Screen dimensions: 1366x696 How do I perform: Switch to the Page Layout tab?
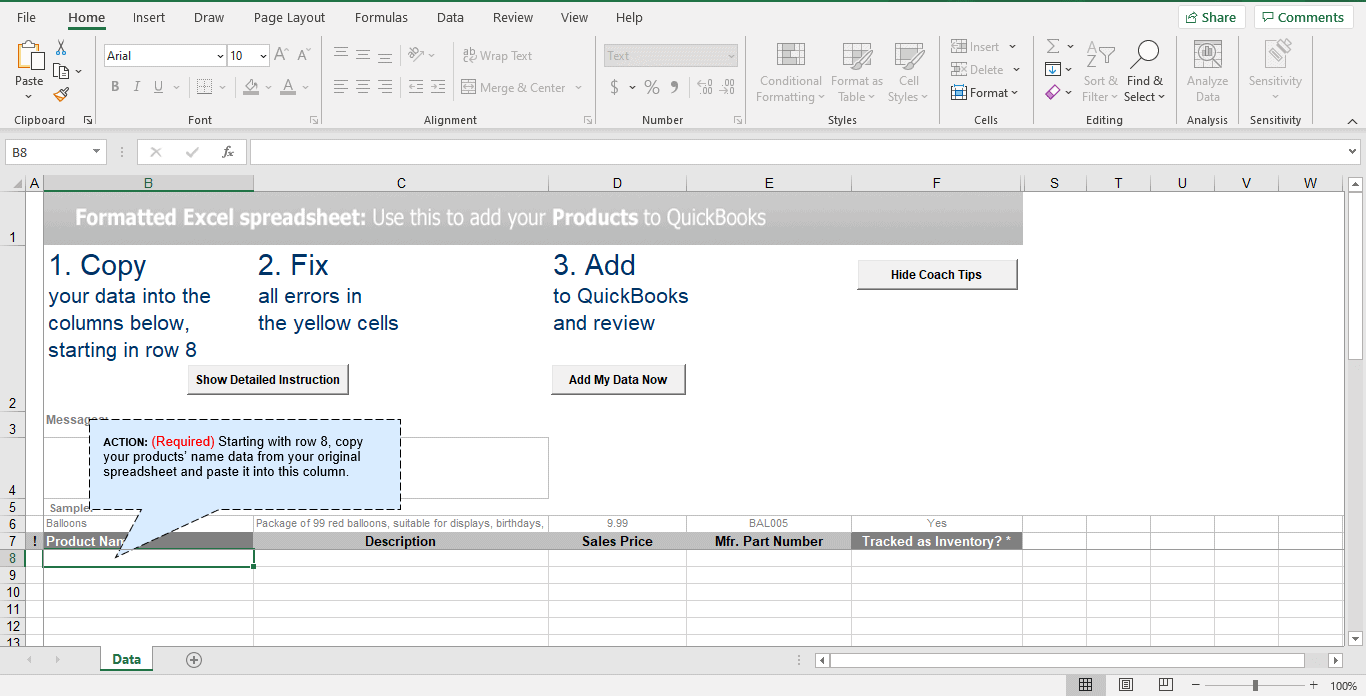pyautogui.click(x=289, y=17)
